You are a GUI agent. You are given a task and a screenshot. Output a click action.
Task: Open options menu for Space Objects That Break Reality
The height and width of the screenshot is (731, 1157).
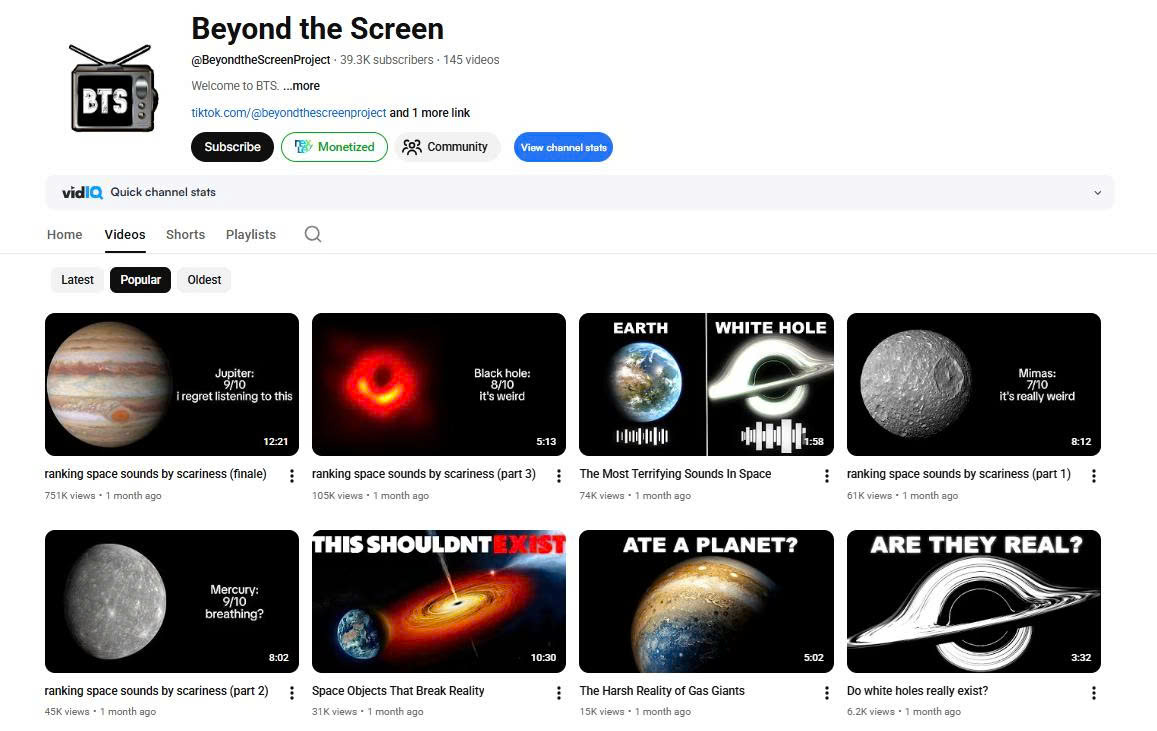pyautogui.click(x=559, y=693)
